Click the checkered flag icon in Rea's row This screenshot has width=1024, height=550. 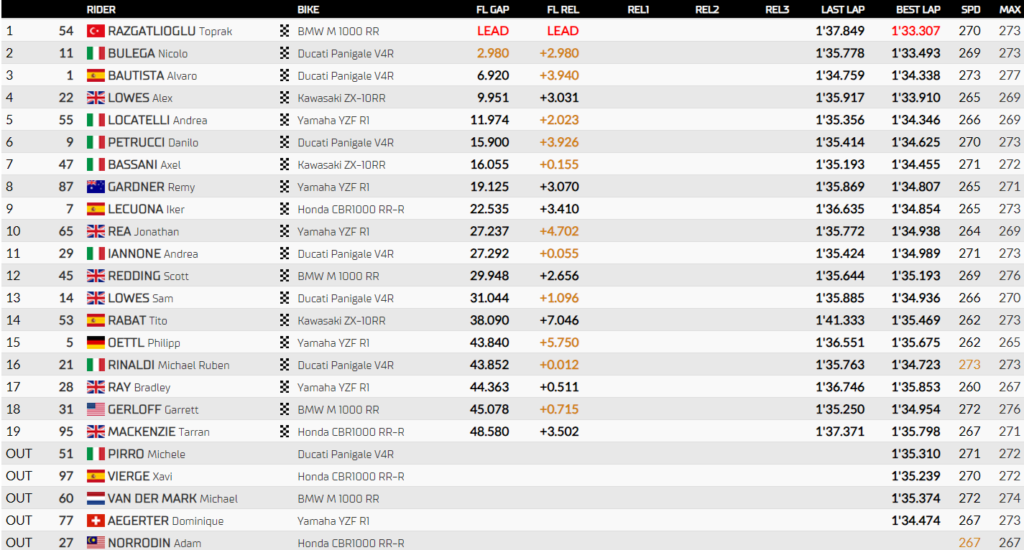[285, 231]
